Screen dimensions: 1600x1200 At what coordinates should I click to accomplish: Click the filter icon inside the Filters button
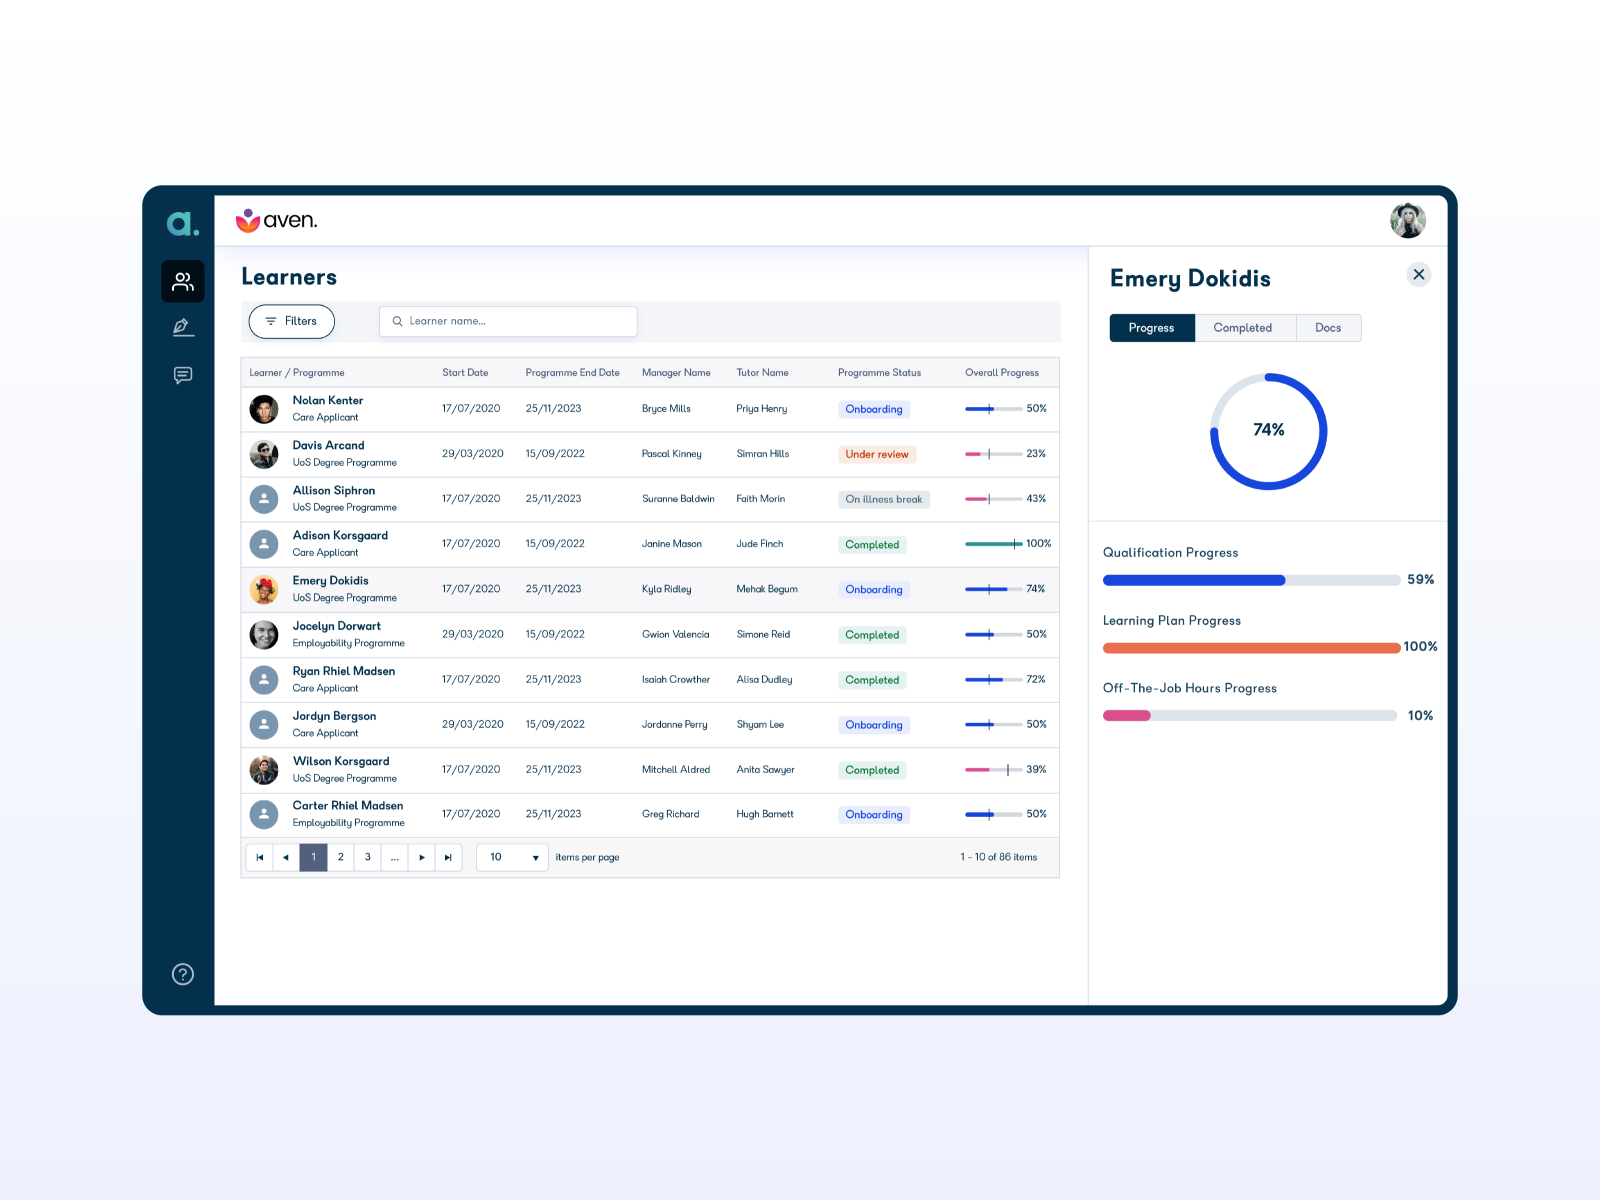274,321
